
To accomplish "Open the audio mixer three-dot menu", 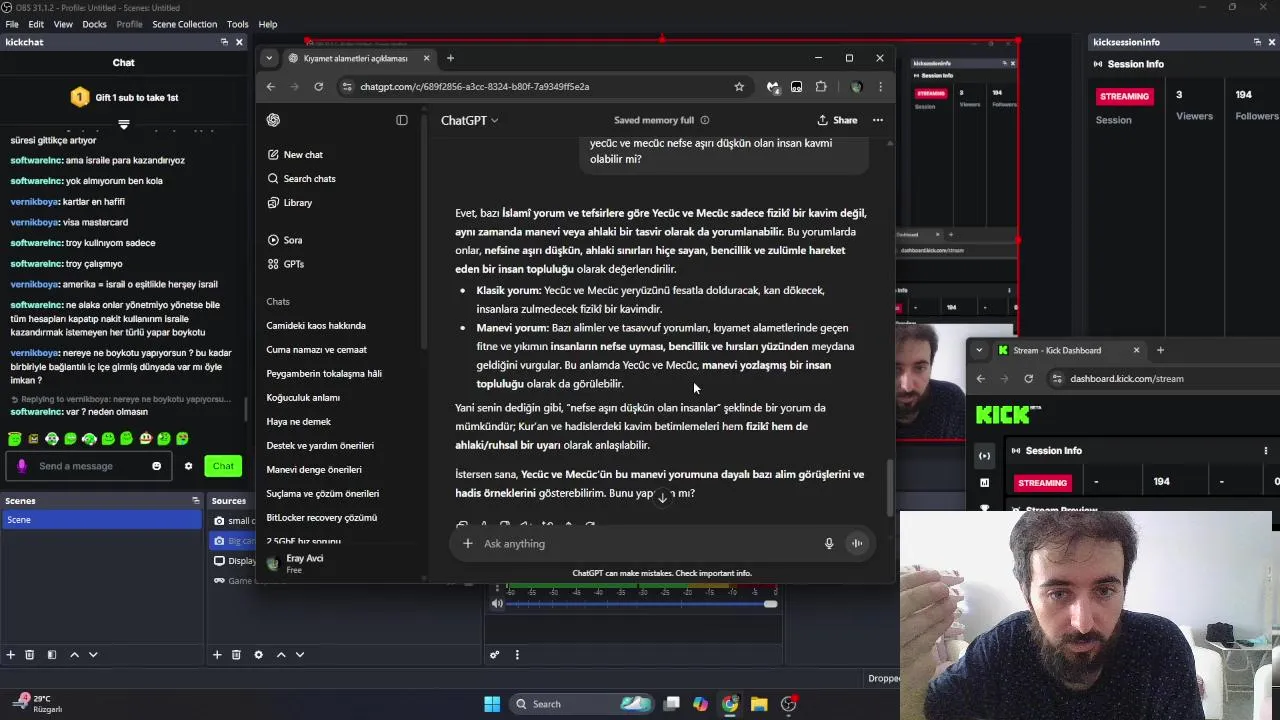I will (517, 655).
